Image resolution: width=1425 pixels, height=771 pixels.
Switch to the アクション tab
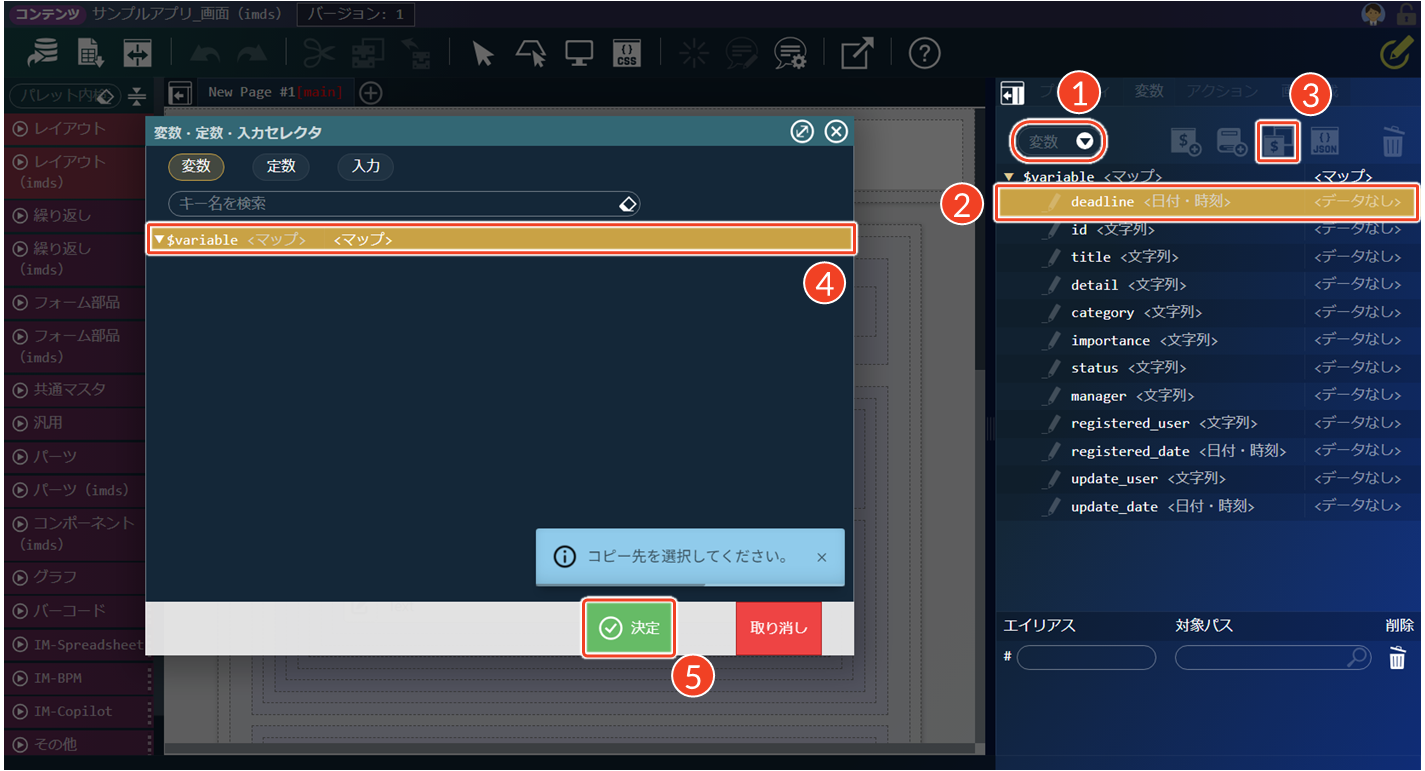point(1222,91)
